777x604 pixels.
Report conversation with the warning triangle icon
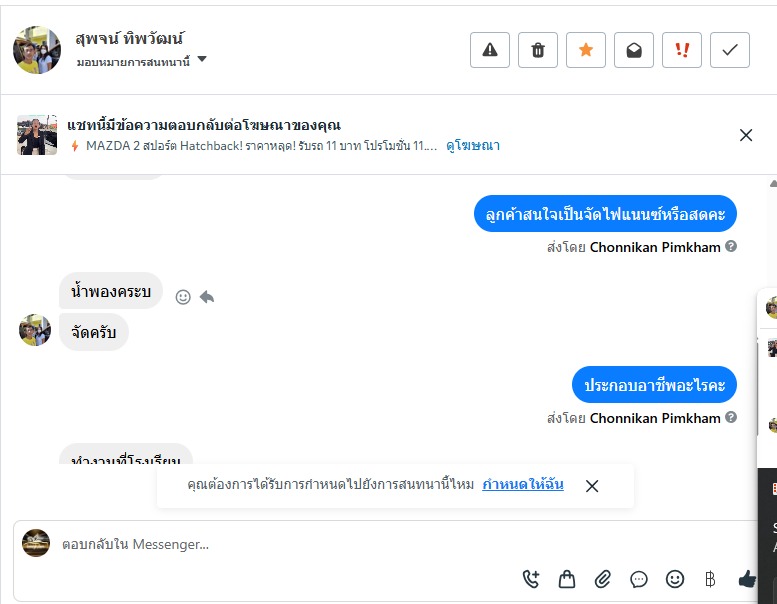490,50
